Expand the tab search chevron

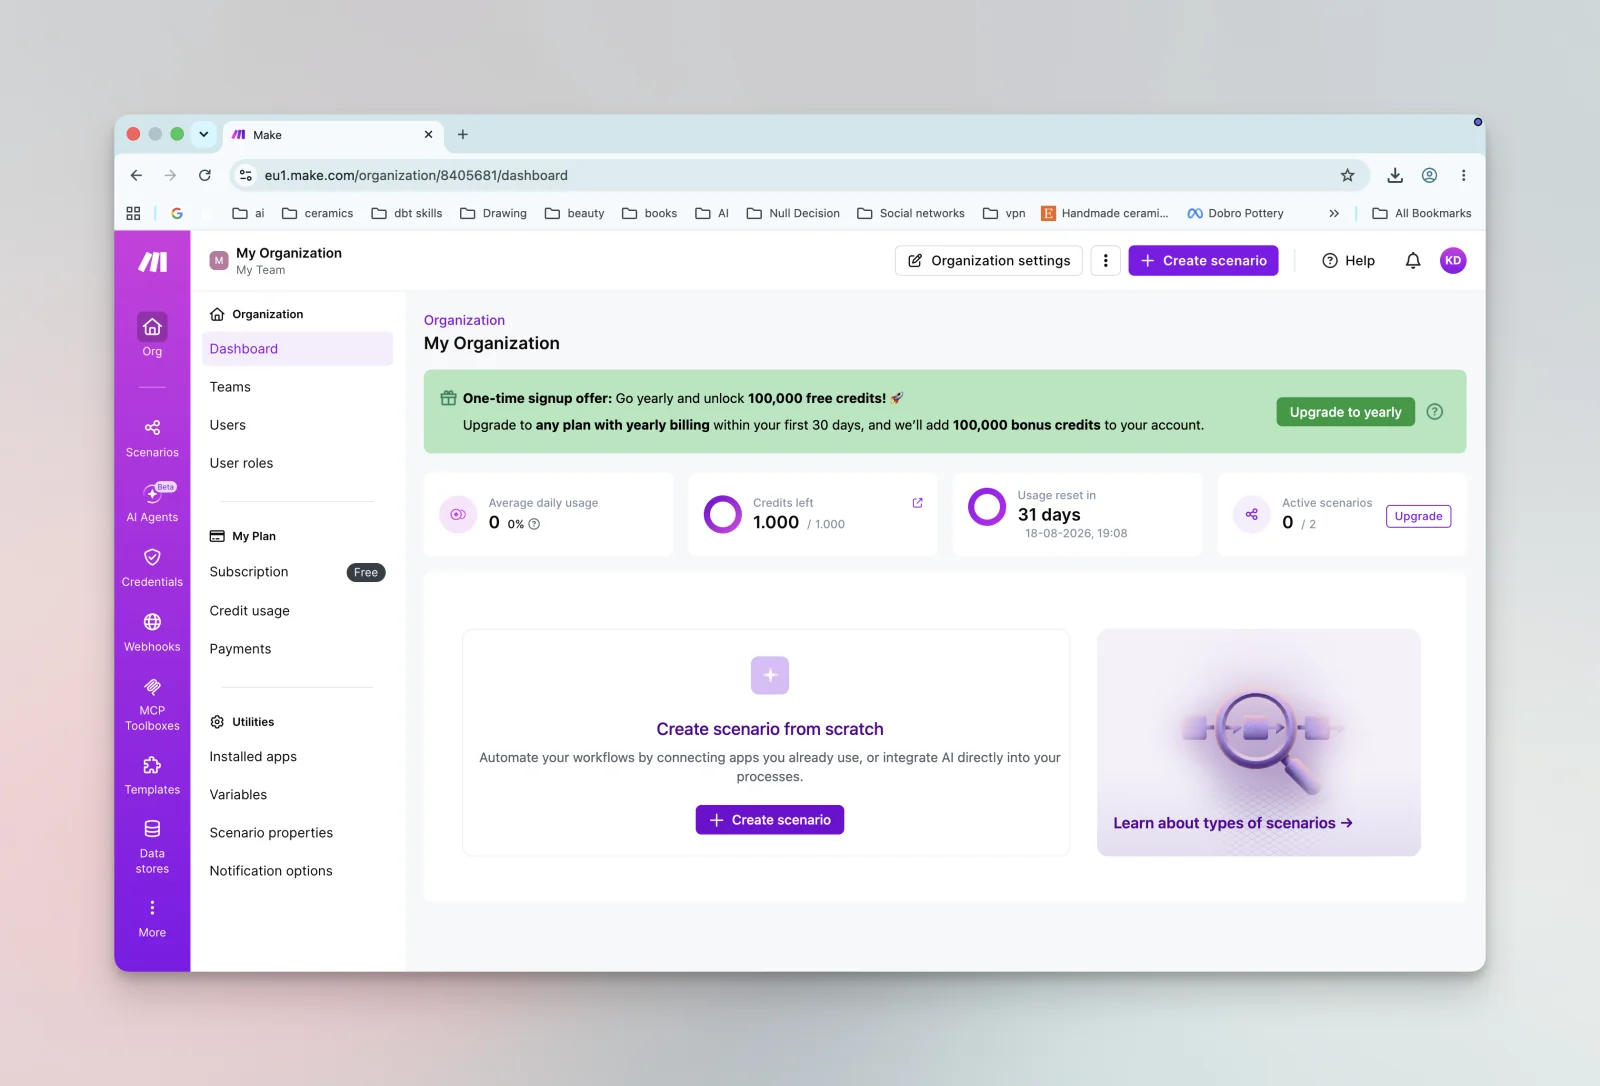203,134
